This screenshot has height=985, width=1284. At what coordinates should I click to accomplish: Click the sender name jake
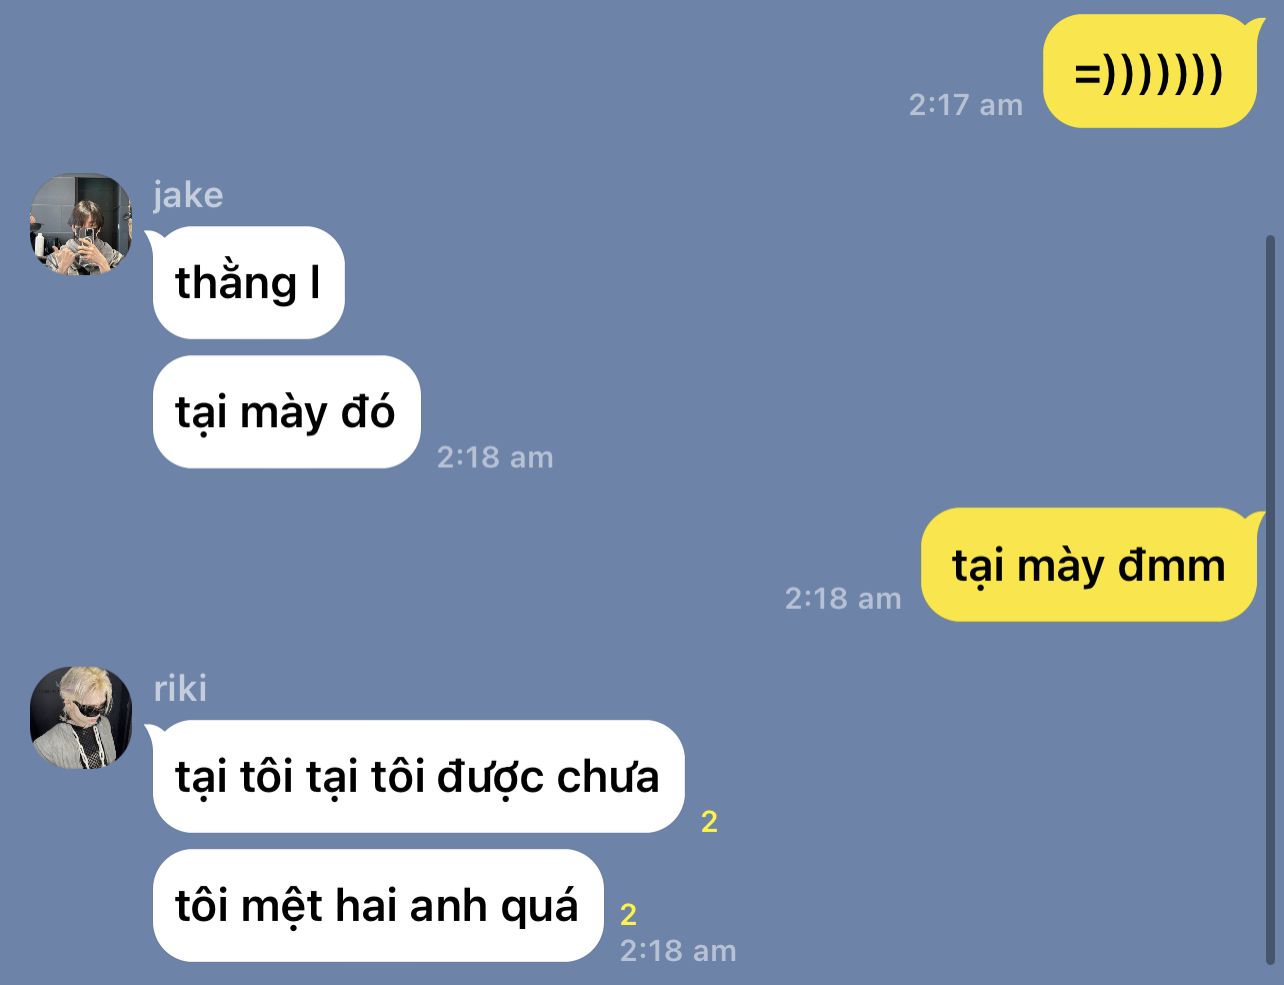[188, 194]
